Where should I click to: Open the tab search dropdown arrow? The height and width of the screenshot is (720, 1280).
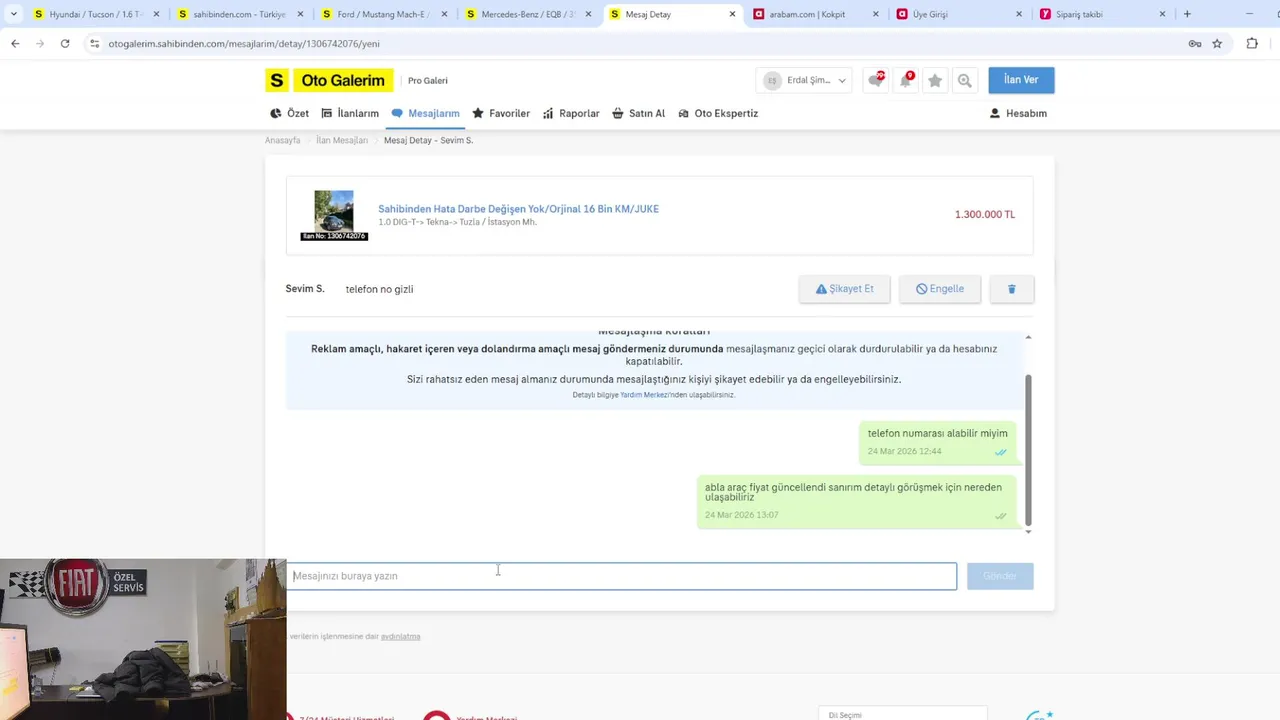click(14, 14)
